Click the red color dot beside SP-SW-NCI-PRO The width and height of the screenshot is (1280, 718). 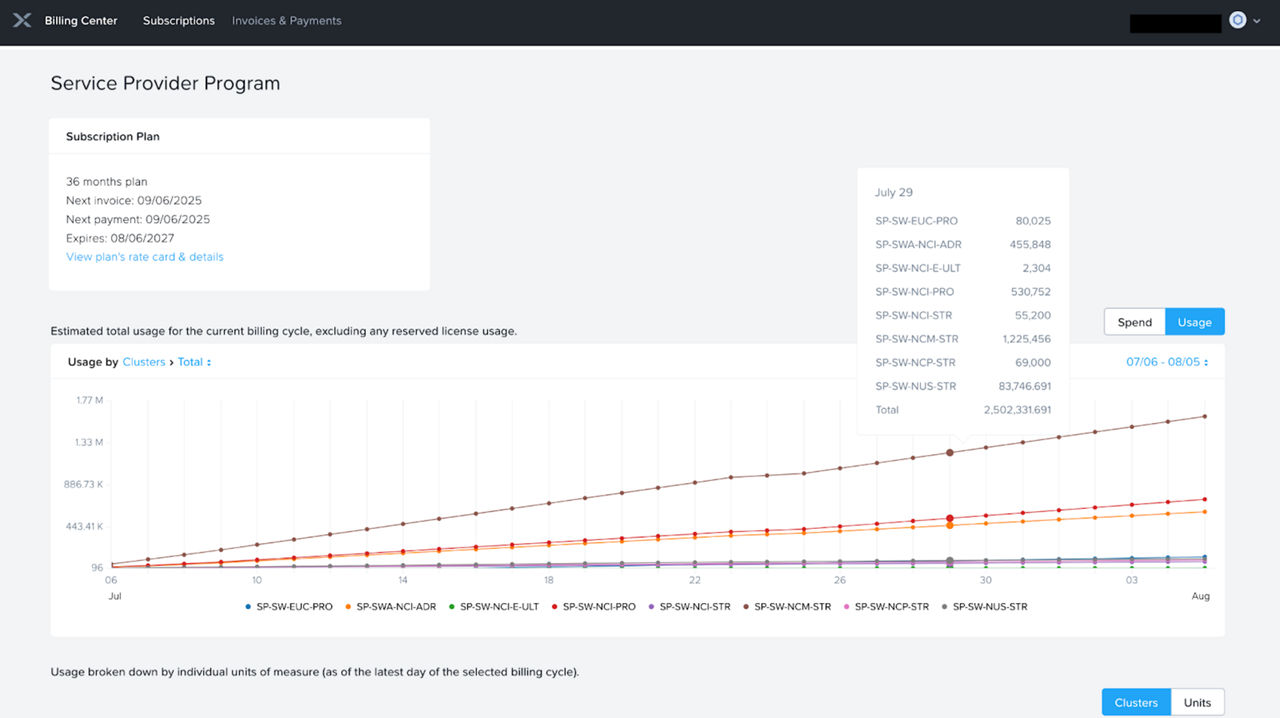(556, 606)
